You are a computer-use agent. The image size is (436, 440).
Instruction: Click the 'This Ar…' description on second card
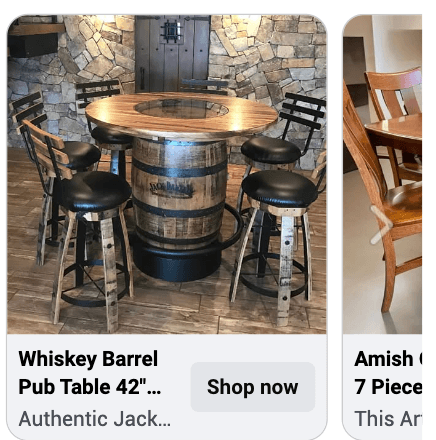388,419
